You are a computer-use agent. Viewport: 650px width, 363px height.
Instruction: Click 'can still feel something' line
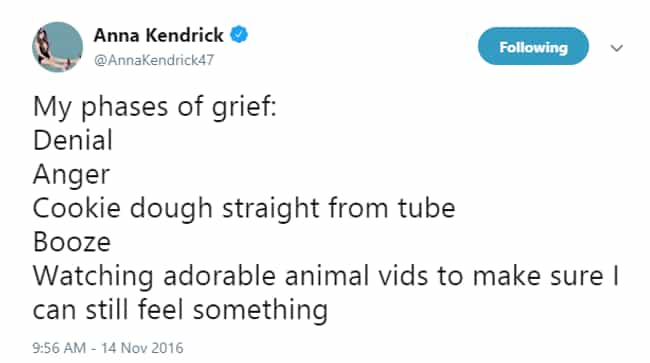click(x=180, y=310)
